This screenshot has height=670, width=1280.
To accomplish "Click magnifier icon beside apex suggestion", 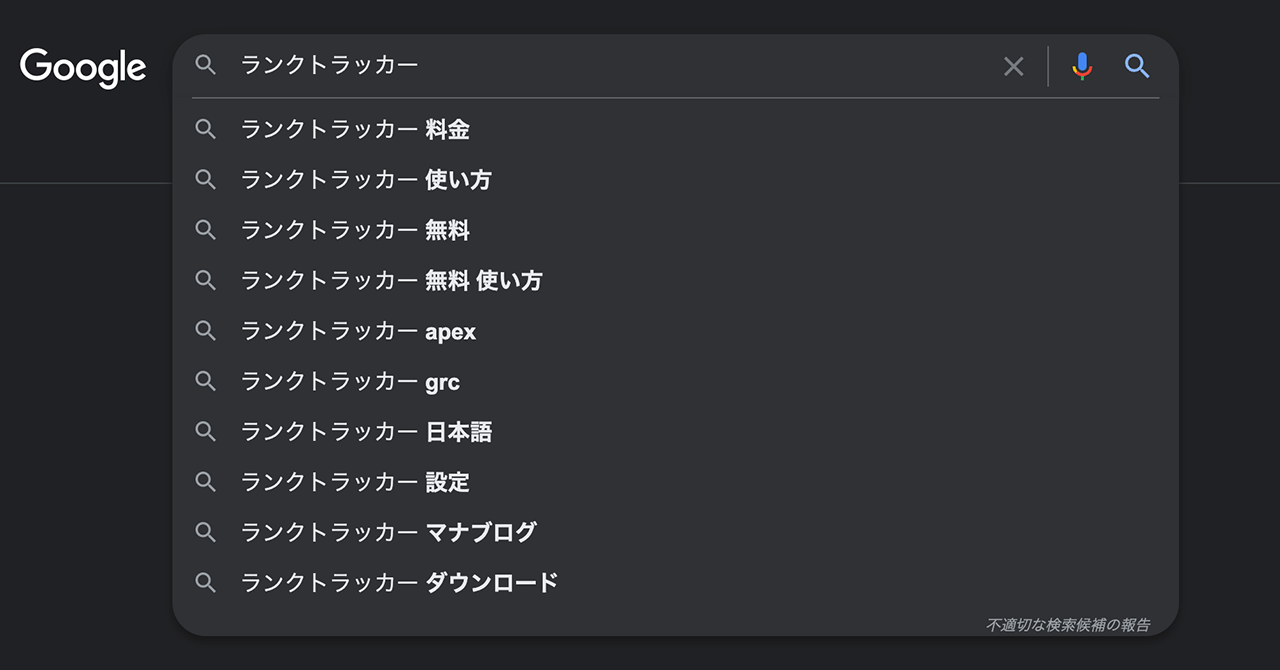I will 206,331.
